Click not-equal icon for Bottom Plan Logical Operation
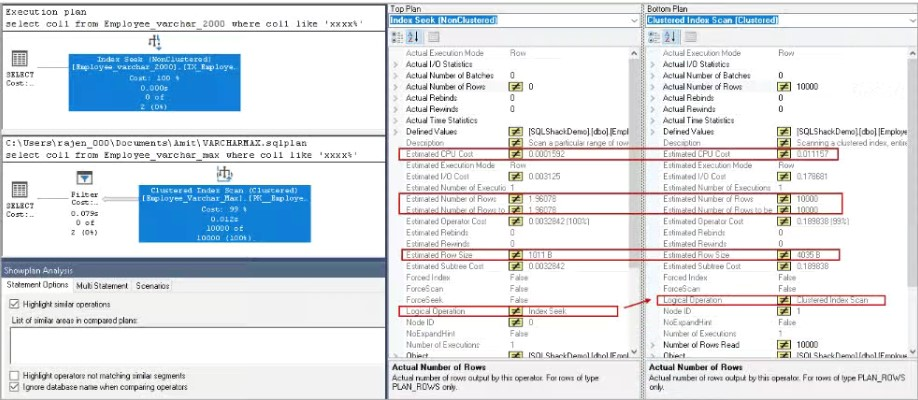 784,300
